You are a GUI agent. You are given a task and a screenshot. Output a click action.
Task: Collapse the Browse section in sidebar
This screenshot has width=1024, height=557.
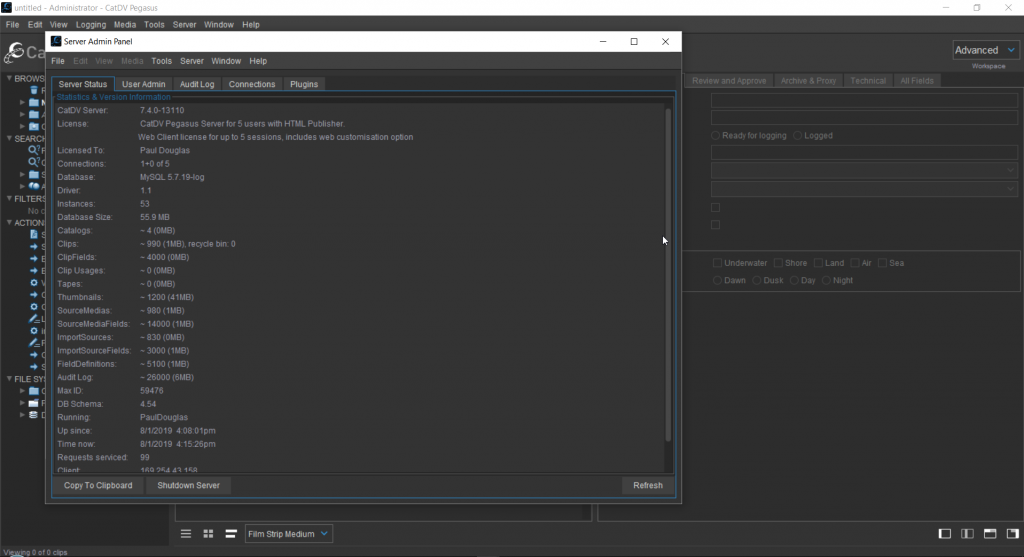click(9, 78)
